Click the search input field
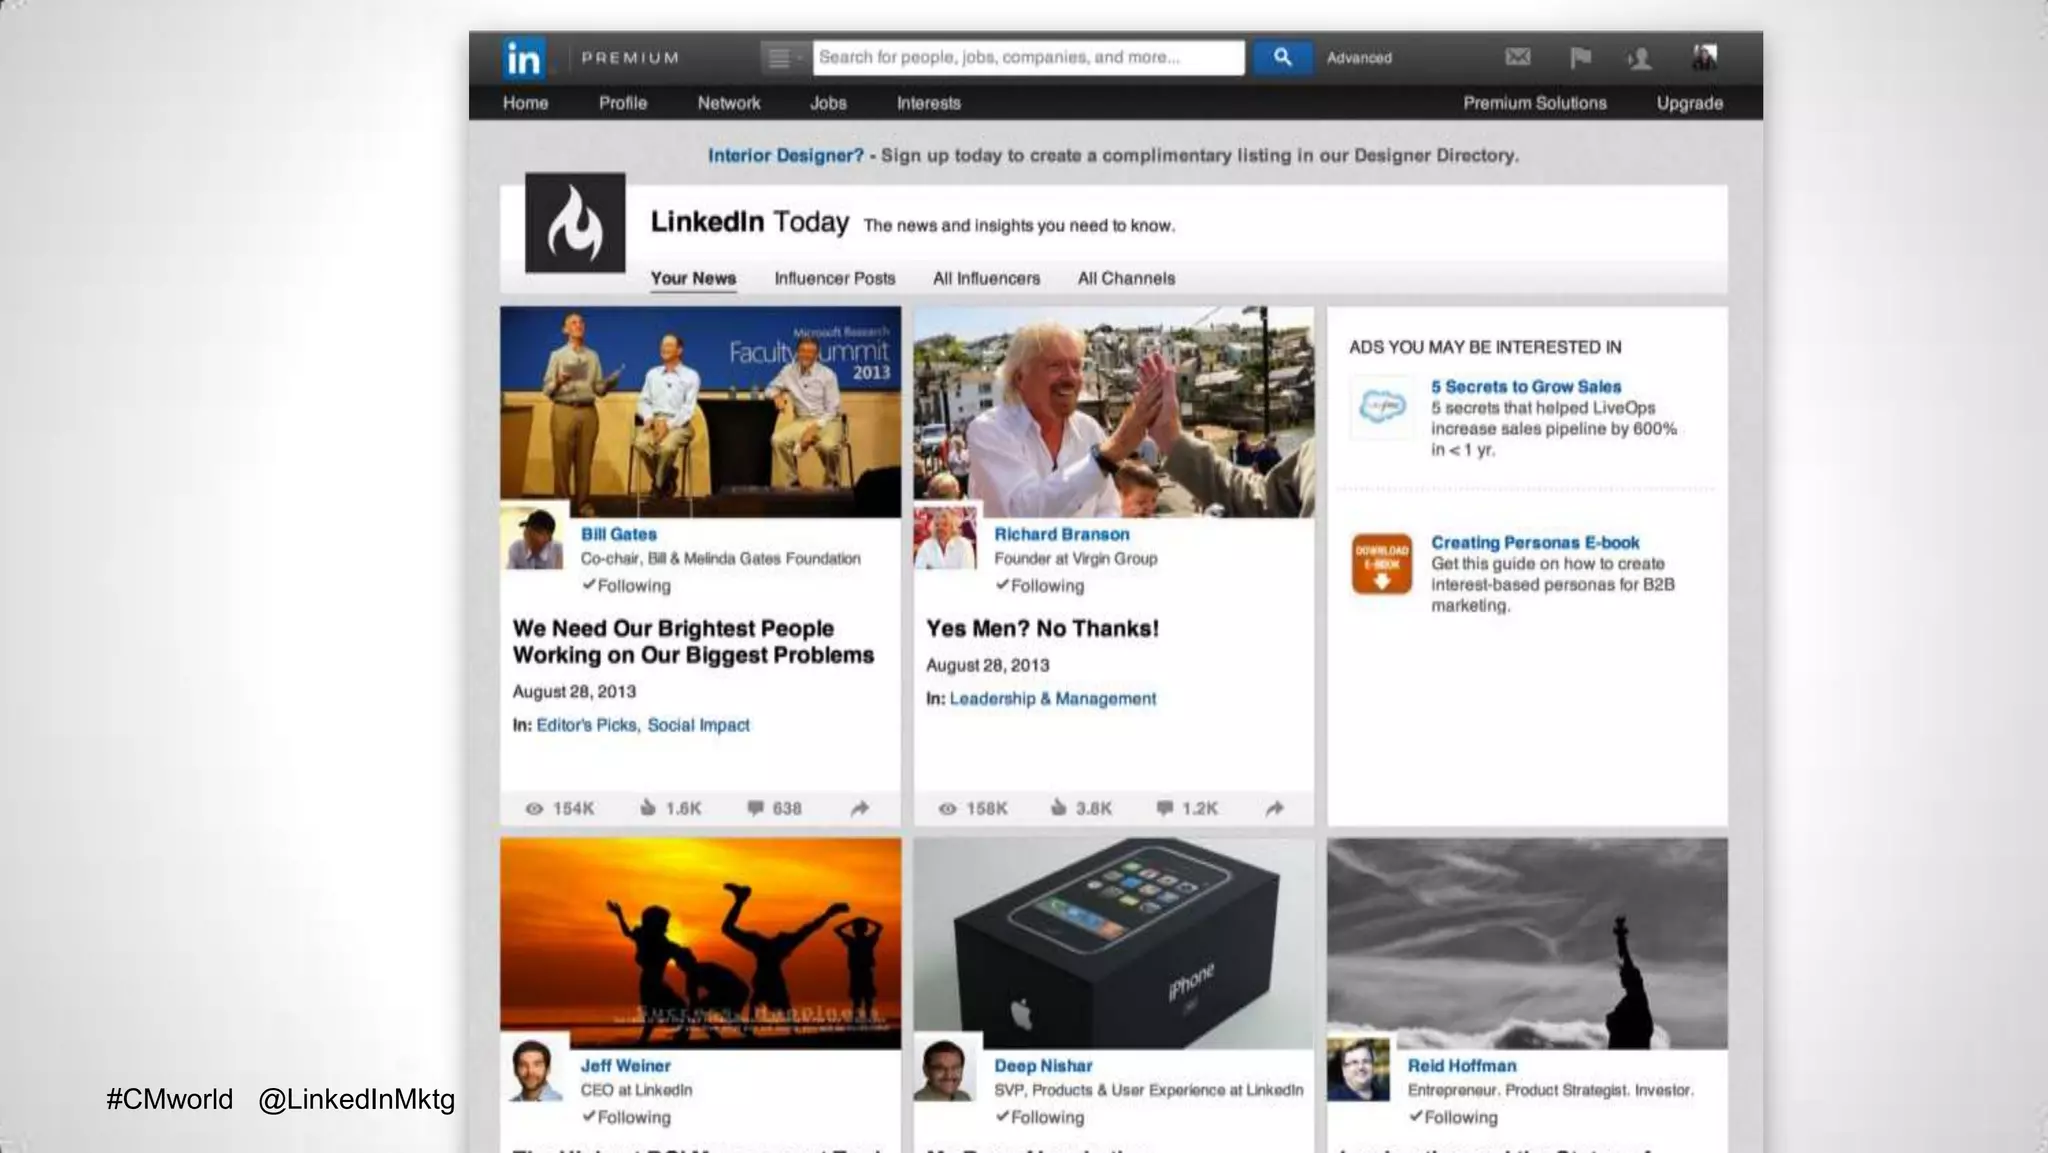The image size is (2048, 1153). (x=1027, y=57)
